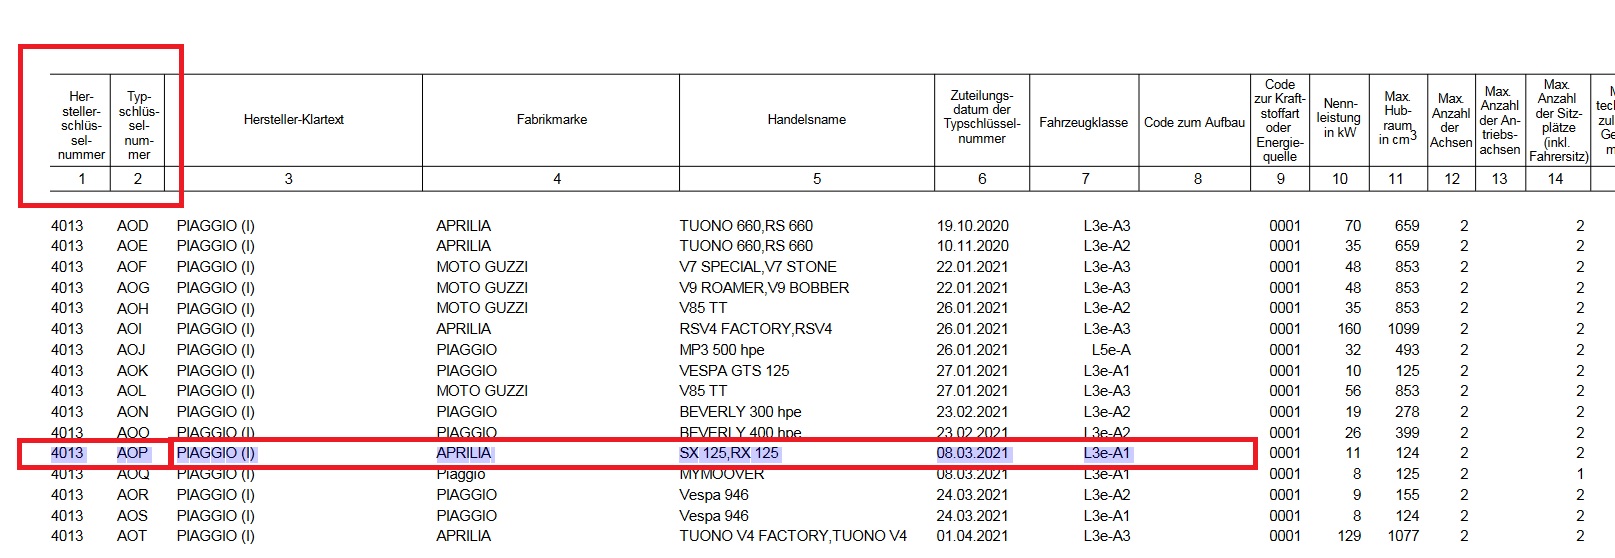Image resolution: width=1615 pixels, height=558 pixels.
Task: Click trade name TUONO V4 FACTORY,TUONO V4
Action: (793, 536)
